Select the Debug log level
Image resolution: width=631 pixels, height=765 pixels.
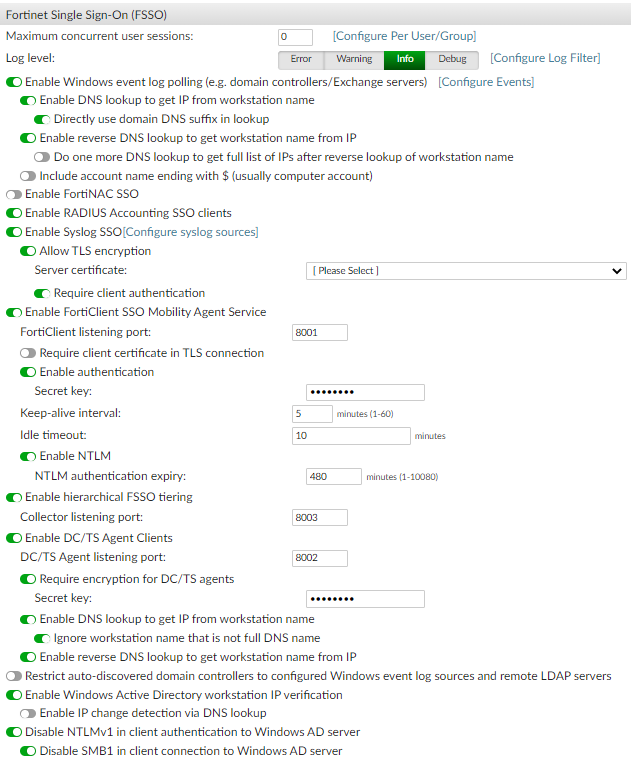[x=452, y=59]
